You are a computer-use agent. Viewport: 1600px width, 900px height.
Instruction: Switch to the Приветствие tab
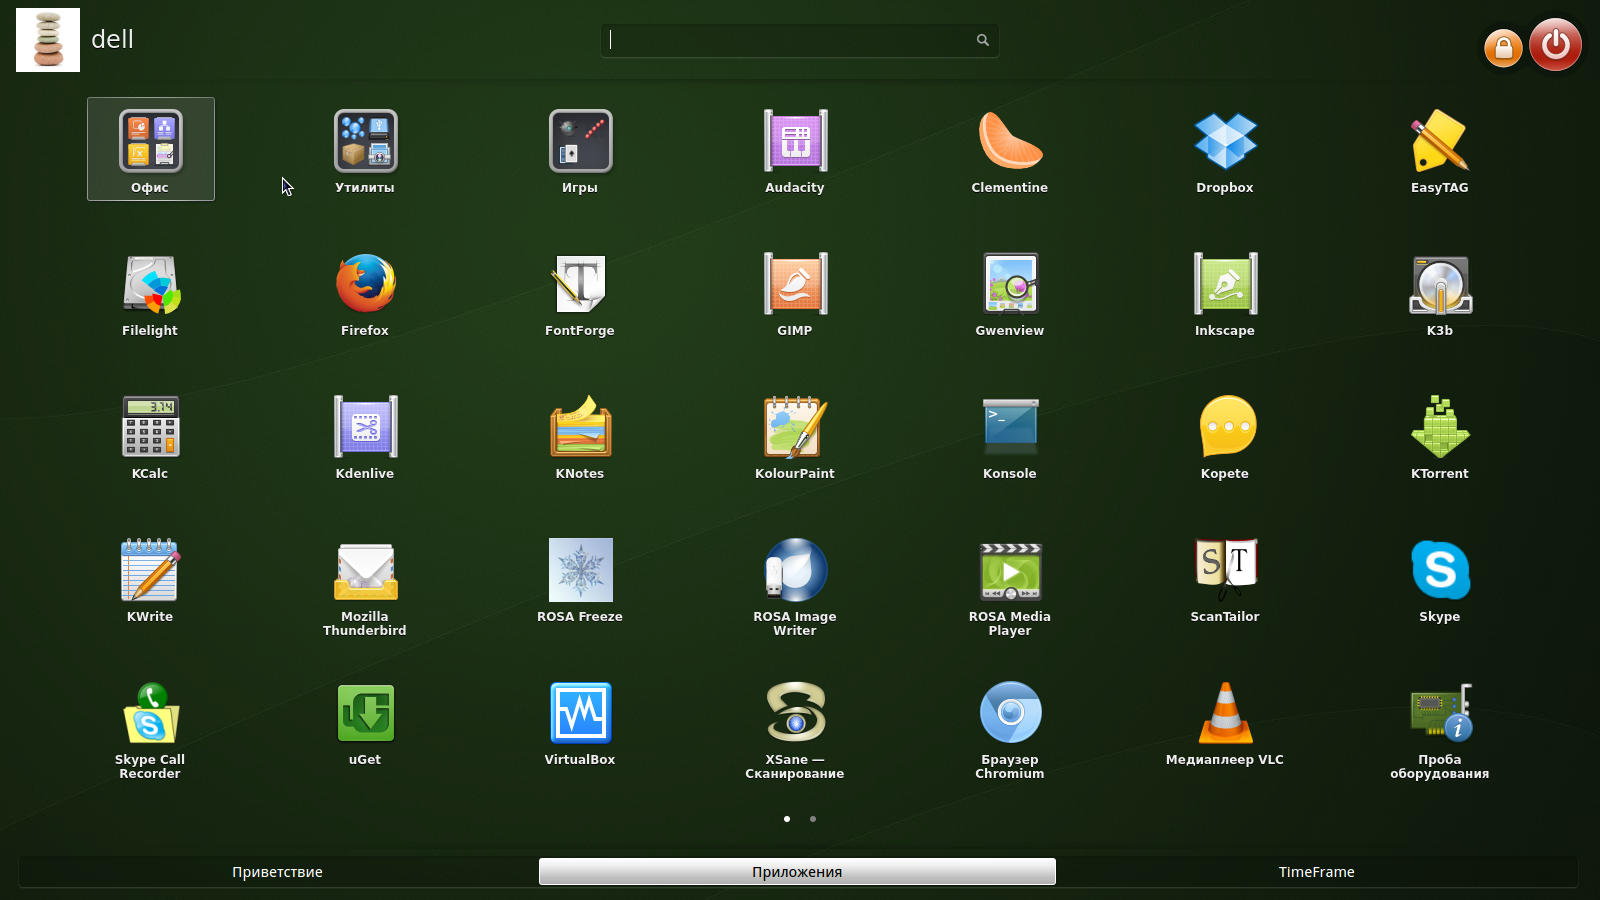278,872
